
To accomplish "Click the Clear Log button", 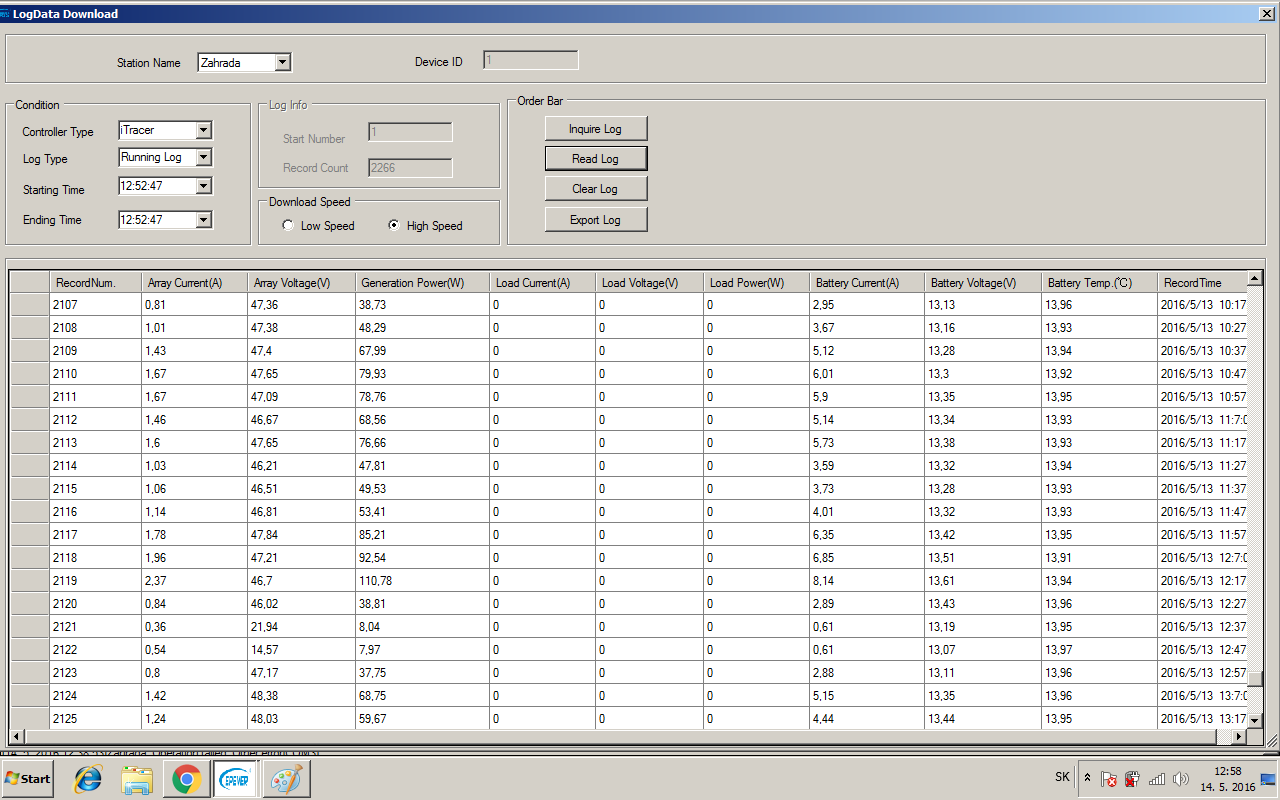I will coord(595,189).
